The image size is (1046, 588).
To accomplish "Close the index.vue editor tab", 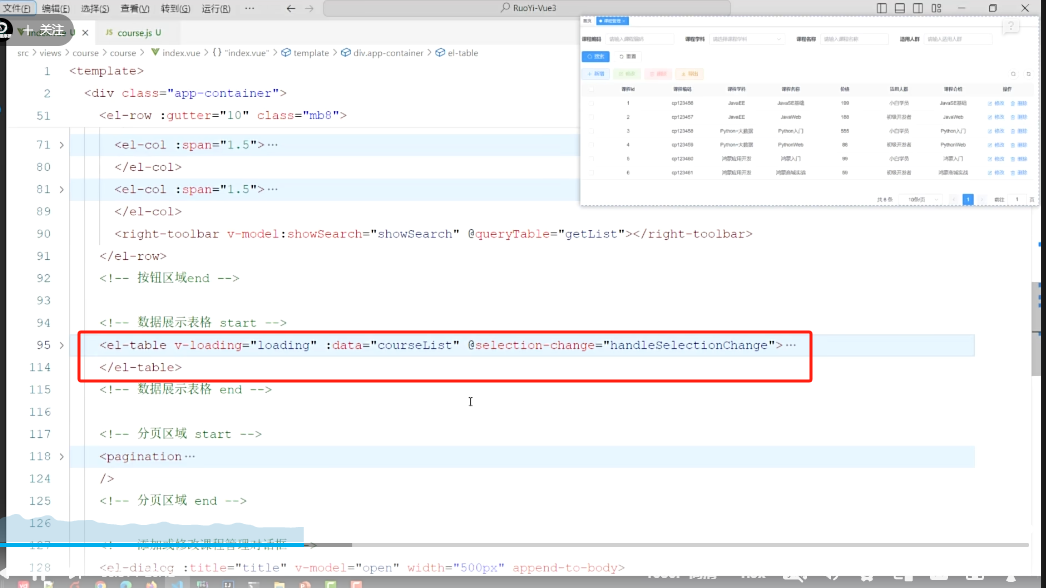I will [x=85, y=32].
